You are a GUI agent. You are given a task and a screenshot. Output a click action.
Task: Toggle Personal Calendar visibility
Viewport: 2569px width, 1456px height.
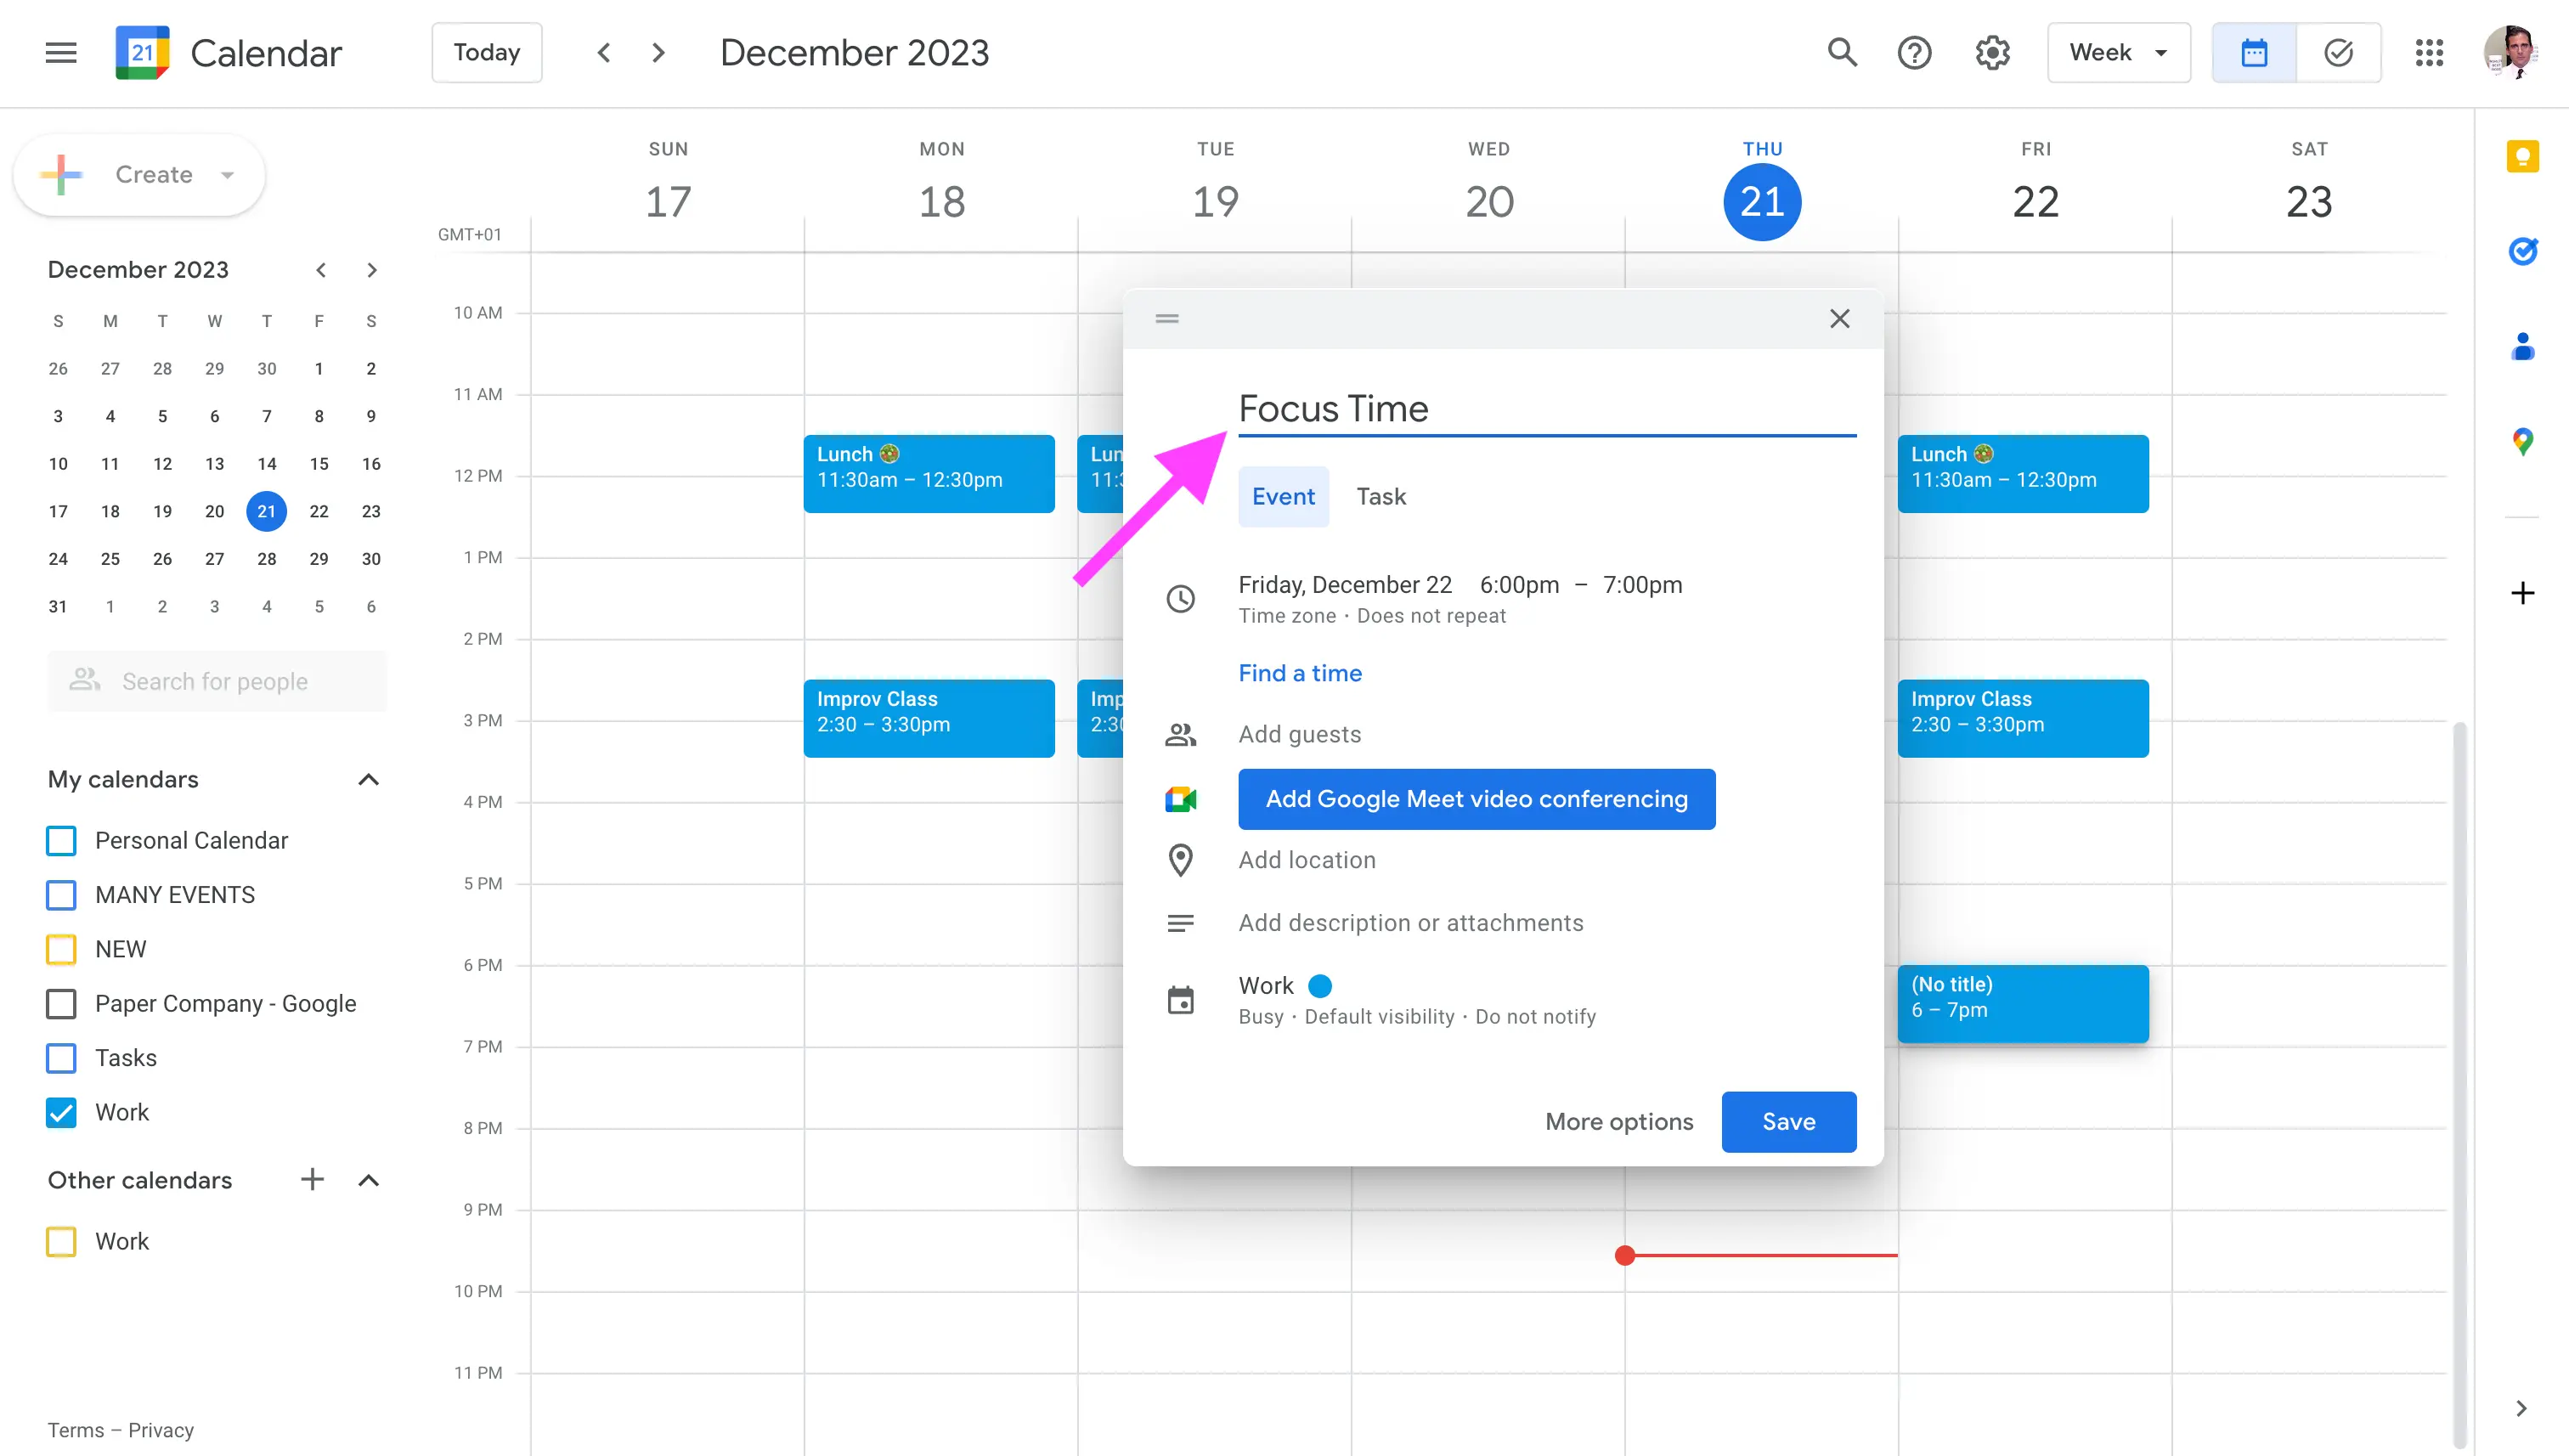tap(62, 840)
